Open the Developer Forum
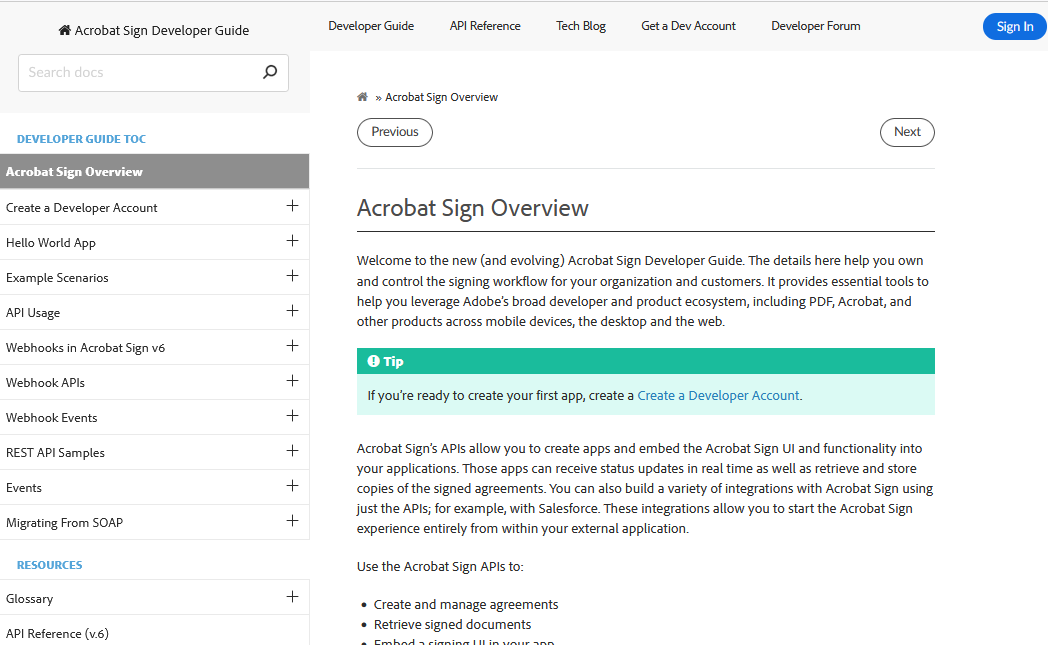This screenshot has width=1048, height=645. click(x=815, y=25)
